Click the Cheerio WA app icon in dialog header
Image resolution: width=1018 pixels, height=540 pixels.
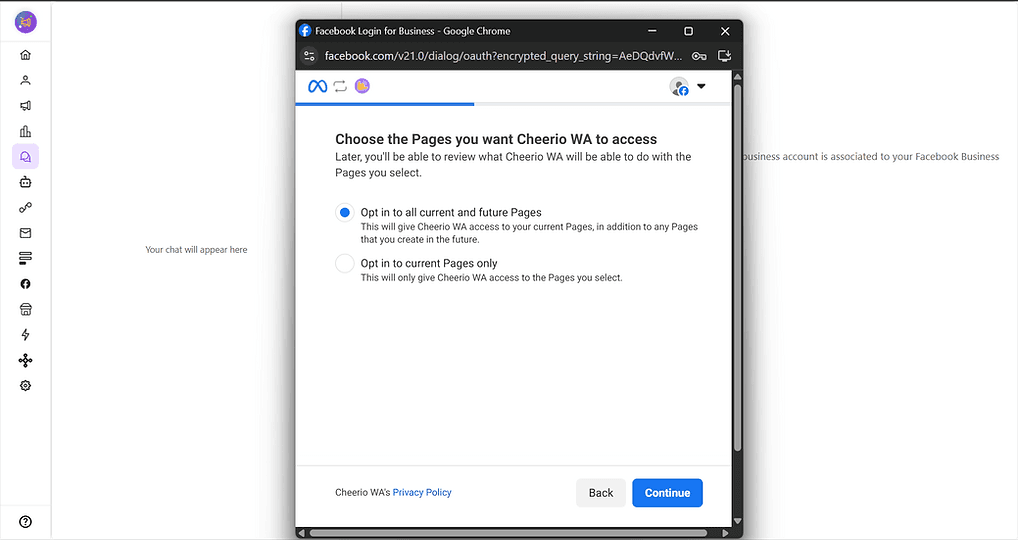[x=362, y=86]
